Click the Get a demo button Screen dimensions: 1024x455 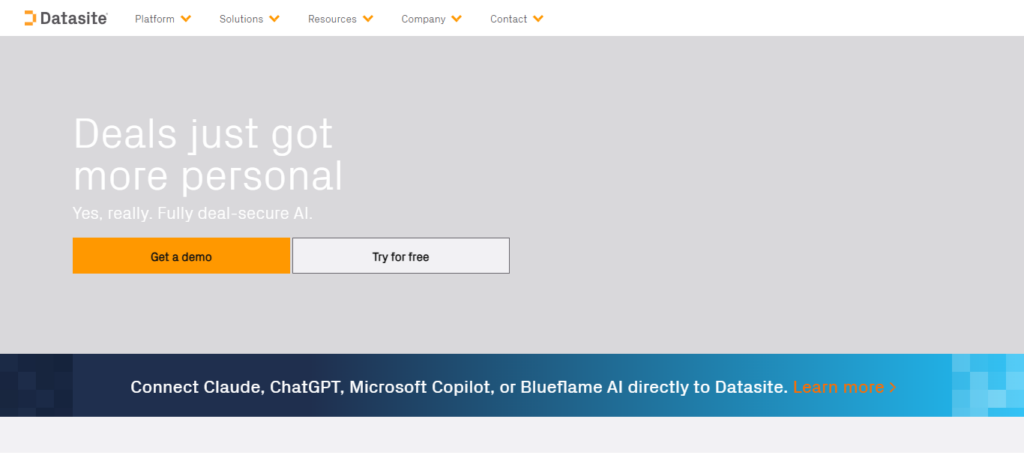click(181, 256)
